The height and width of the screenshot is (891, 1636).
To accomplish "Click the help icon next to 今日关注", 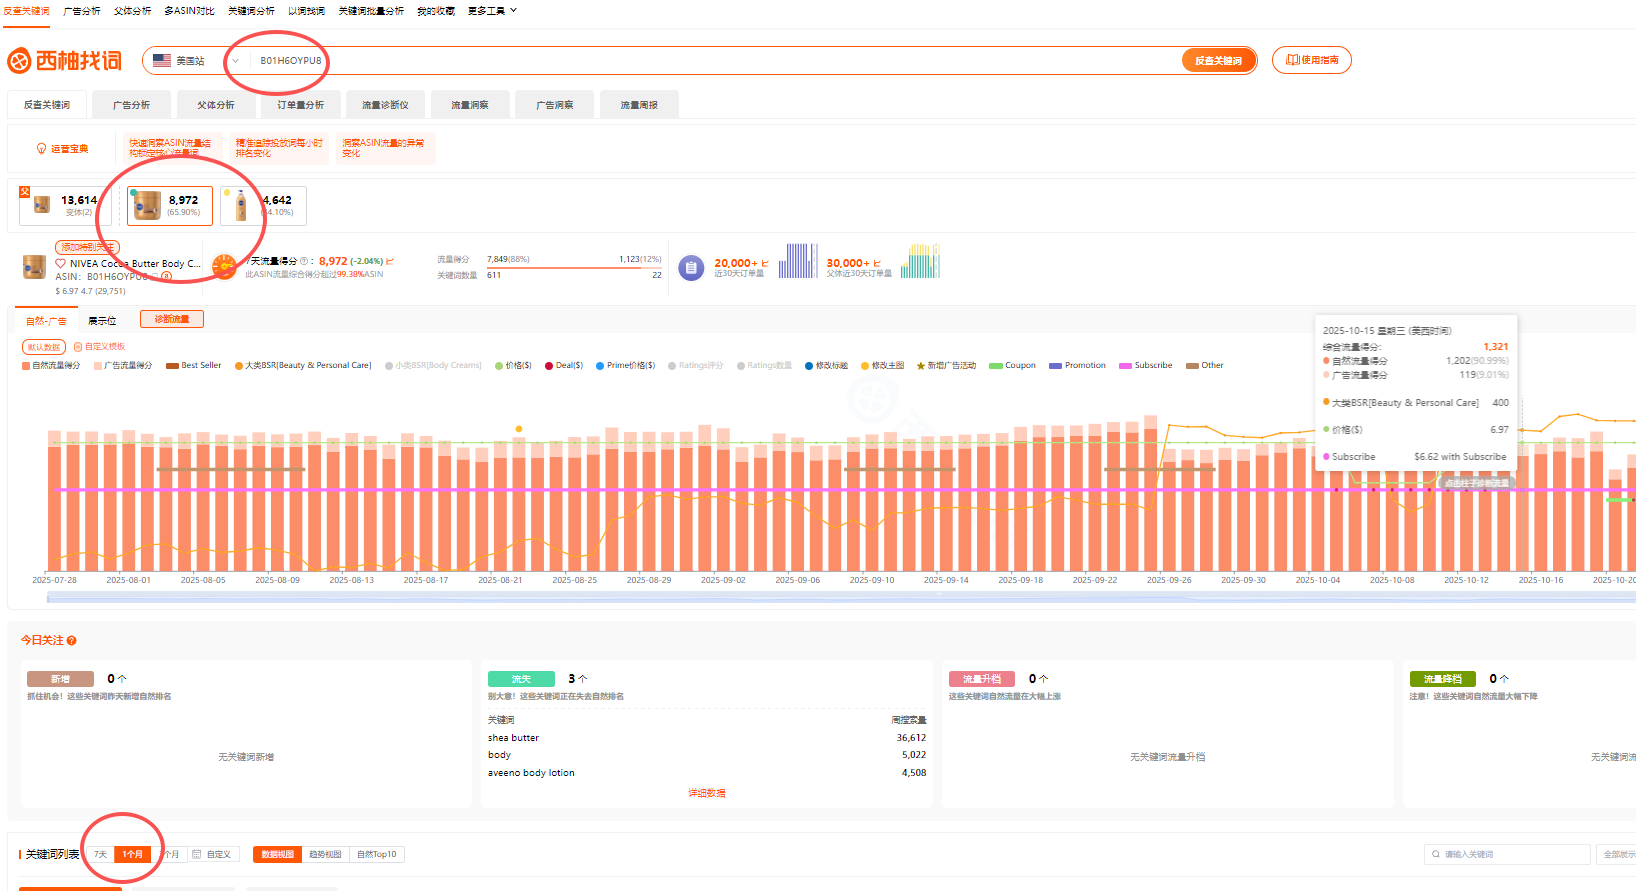I will (72, 641).
